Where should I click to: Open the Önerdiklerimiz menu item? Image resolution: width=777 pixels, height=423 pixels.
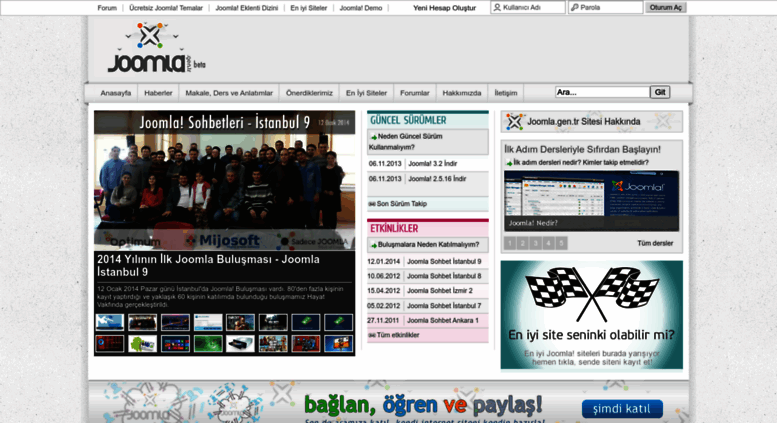point(309,93)
